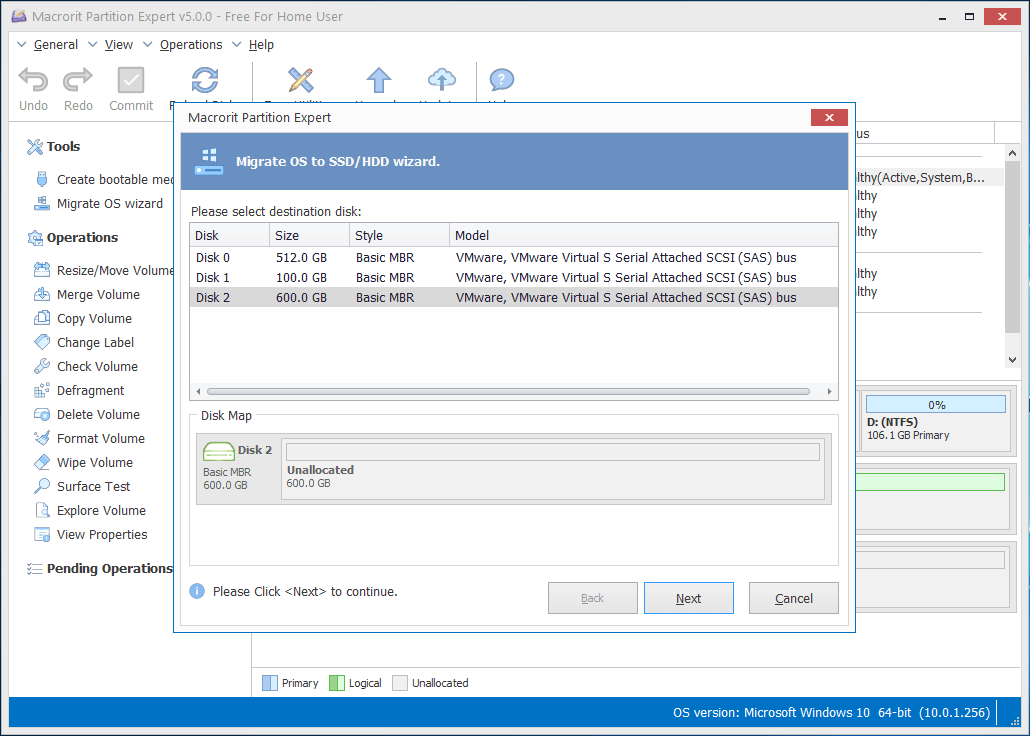This screenshot has width=1030, height=736.
Task: Click the D: (NTFS) 0% usage bar
Action: click(935, 404)
